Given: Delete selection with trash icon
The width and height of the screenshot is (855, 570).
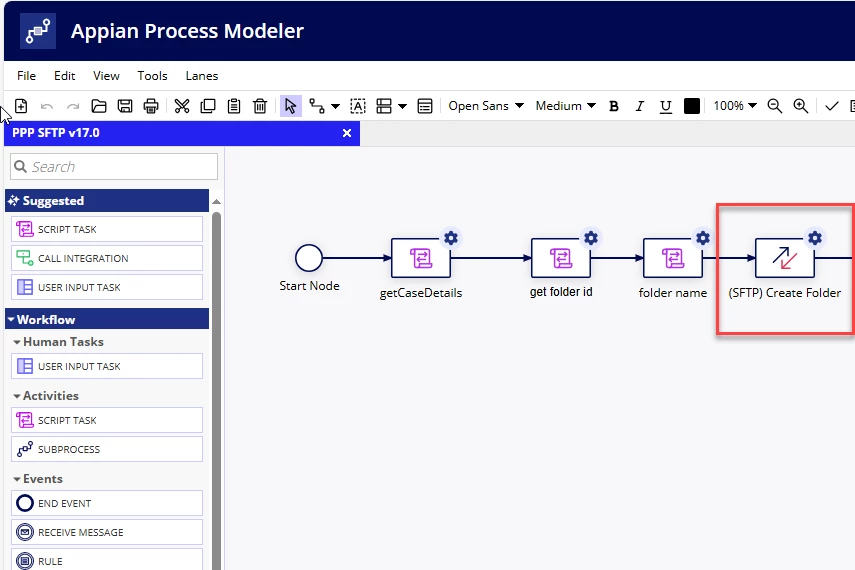Looking at the screenshot, I should 260,106.
